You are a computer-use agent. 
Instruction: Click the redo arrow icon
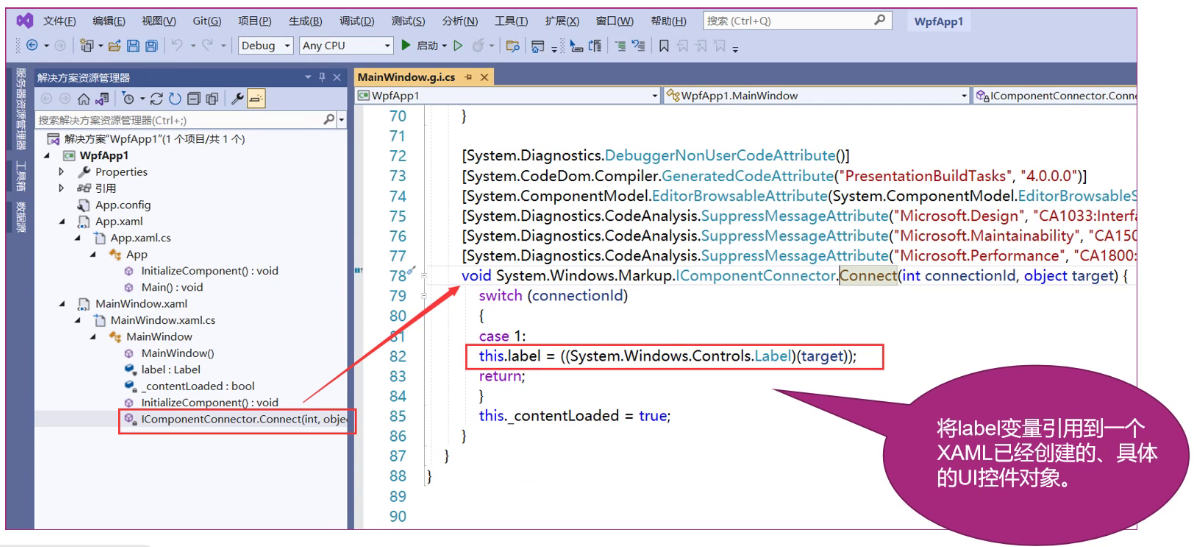click(208, 46)
